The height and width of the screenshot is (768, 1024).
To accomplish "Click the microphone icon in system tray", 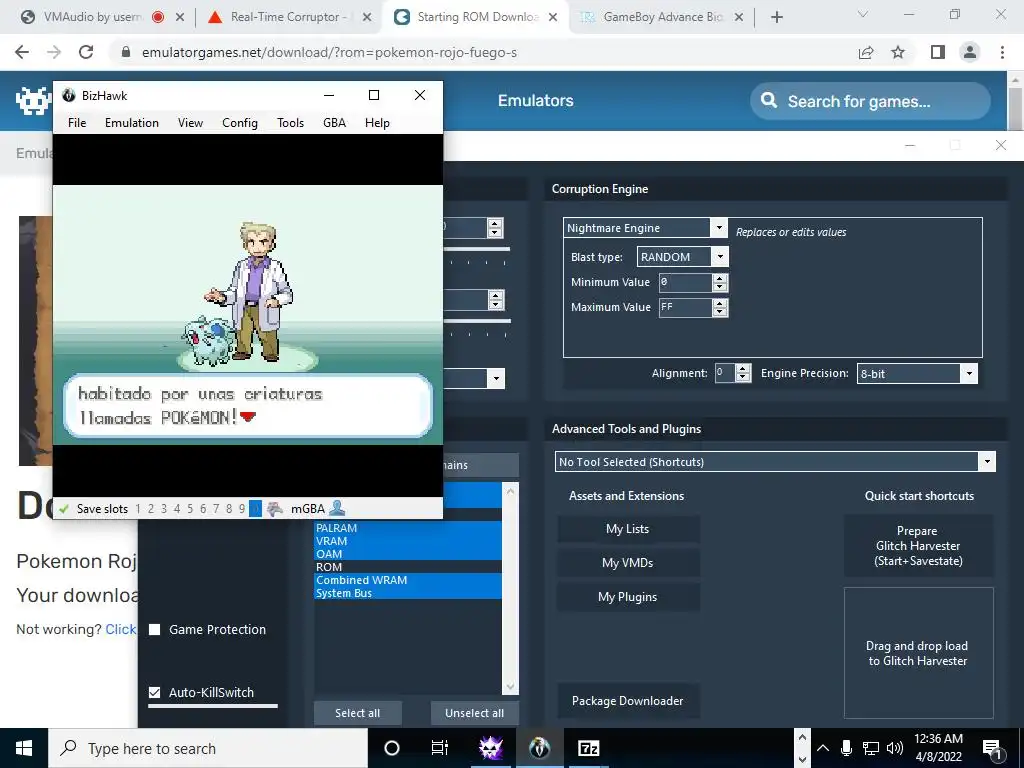I will click(846, 748).
